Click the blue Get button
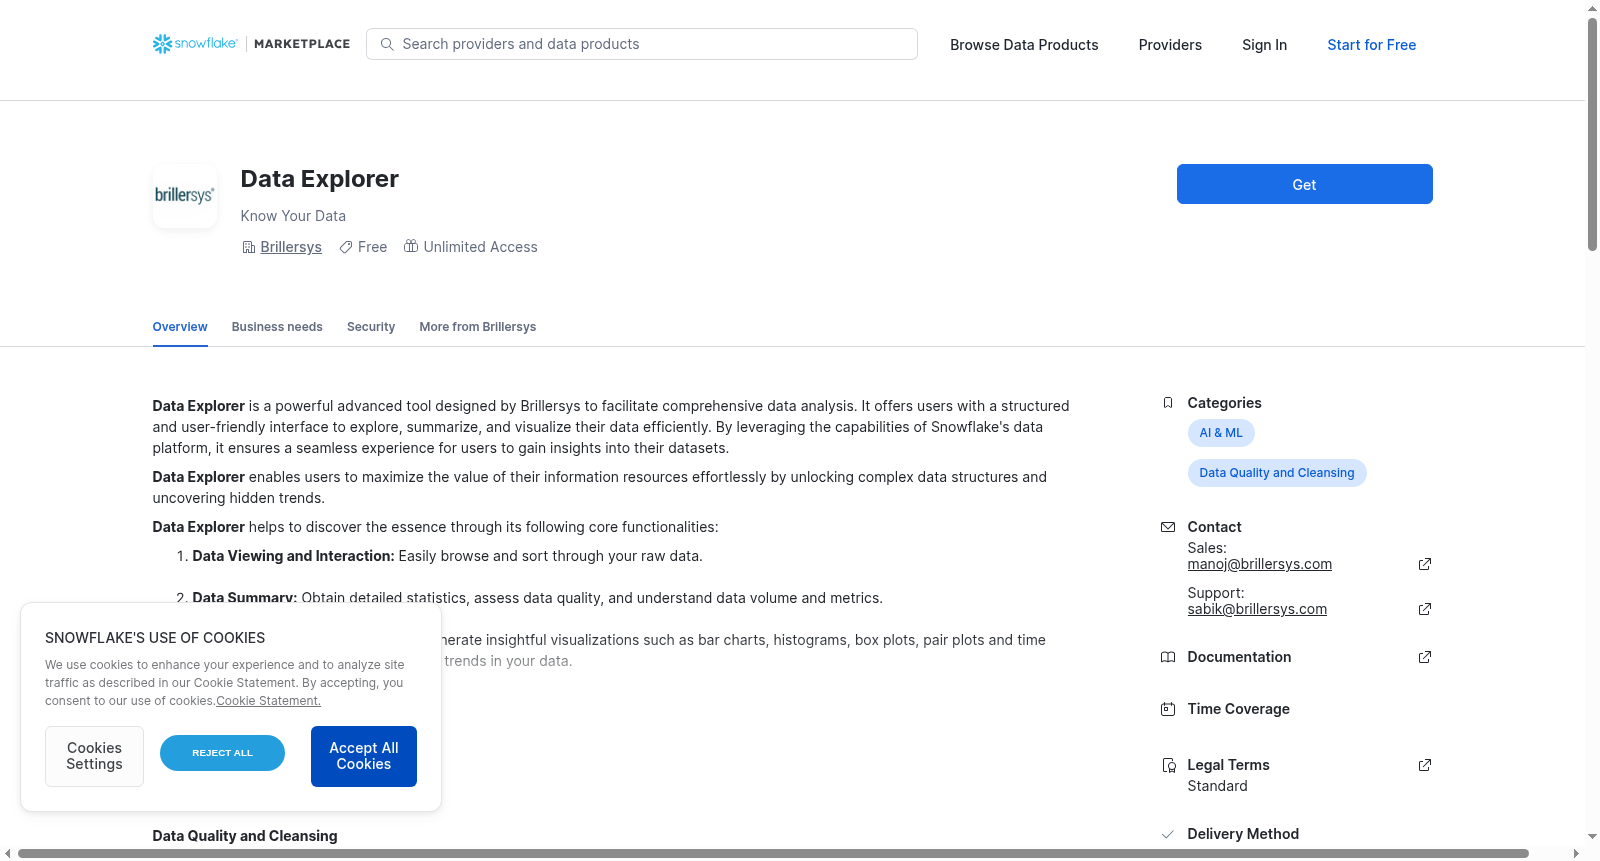 [x=1304, y=184]
